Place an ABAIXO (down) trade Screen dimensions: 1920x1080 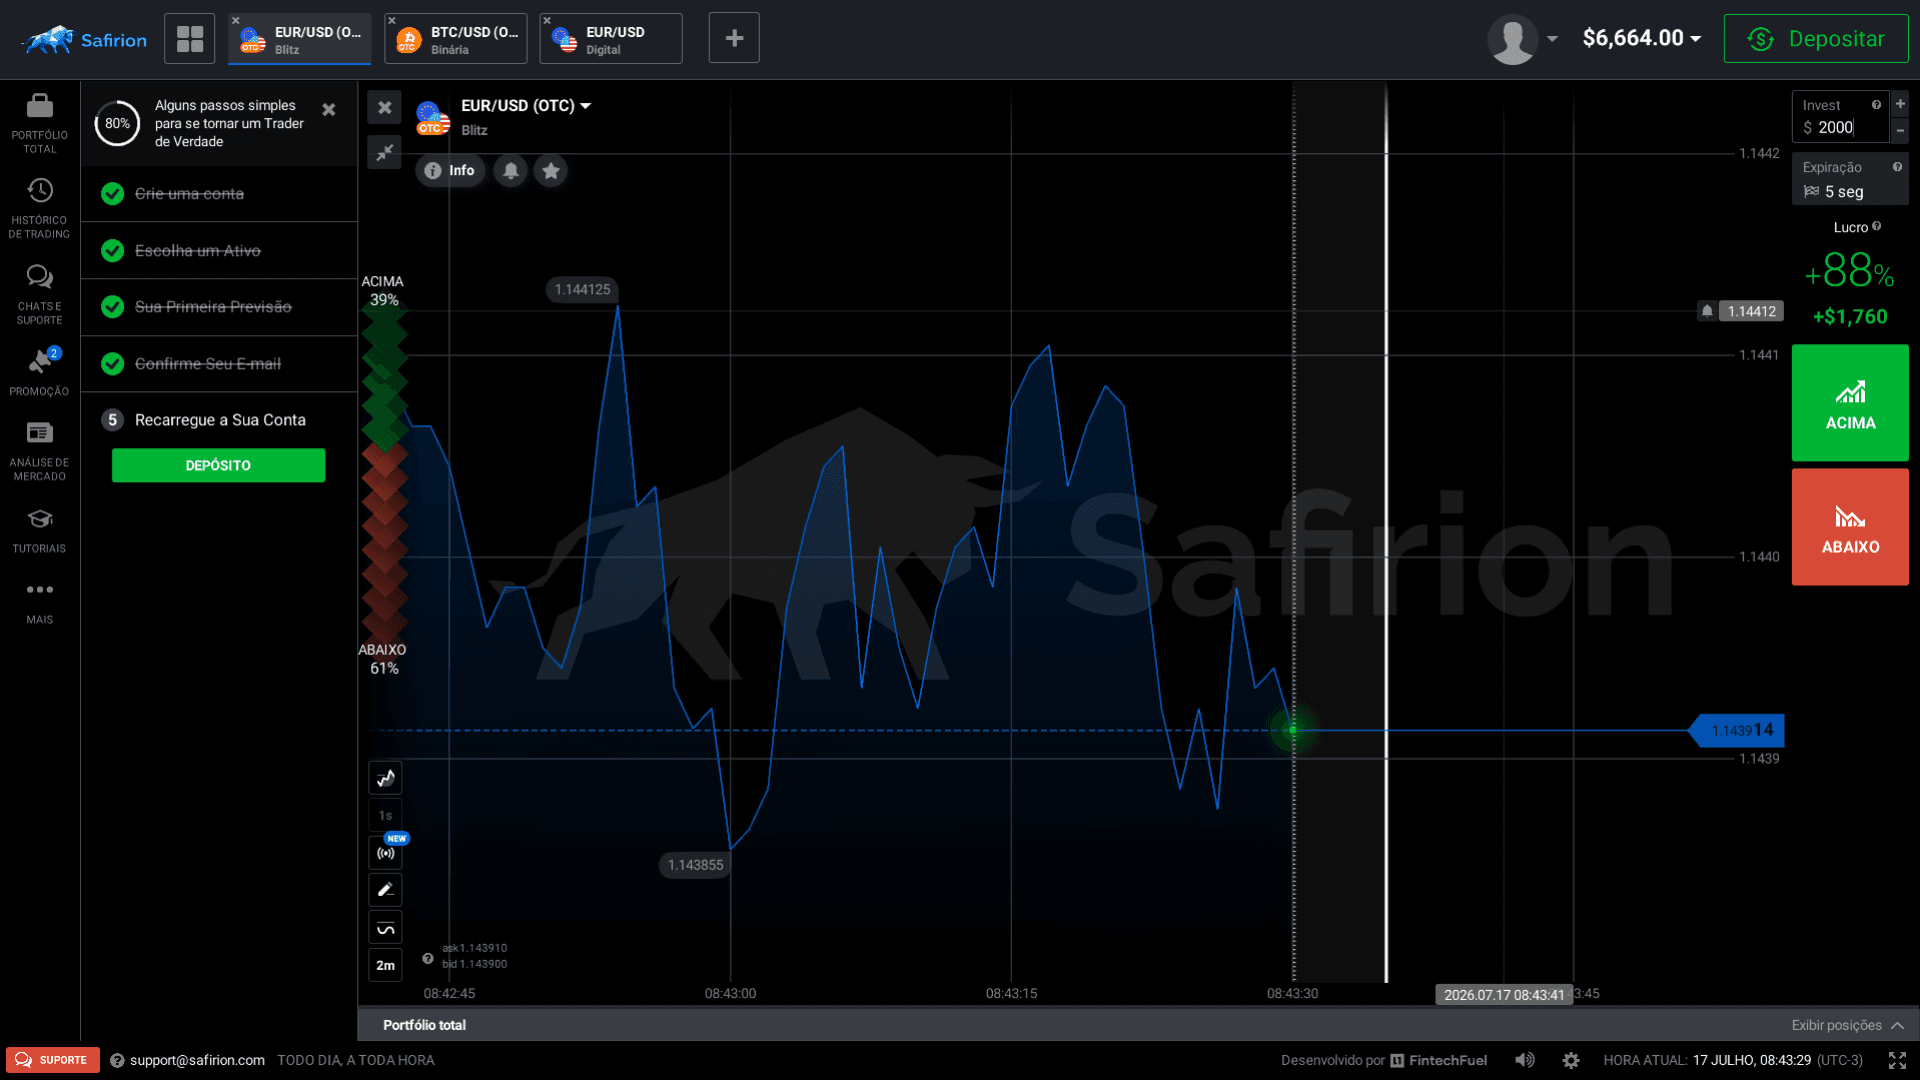coord(1850,527)
